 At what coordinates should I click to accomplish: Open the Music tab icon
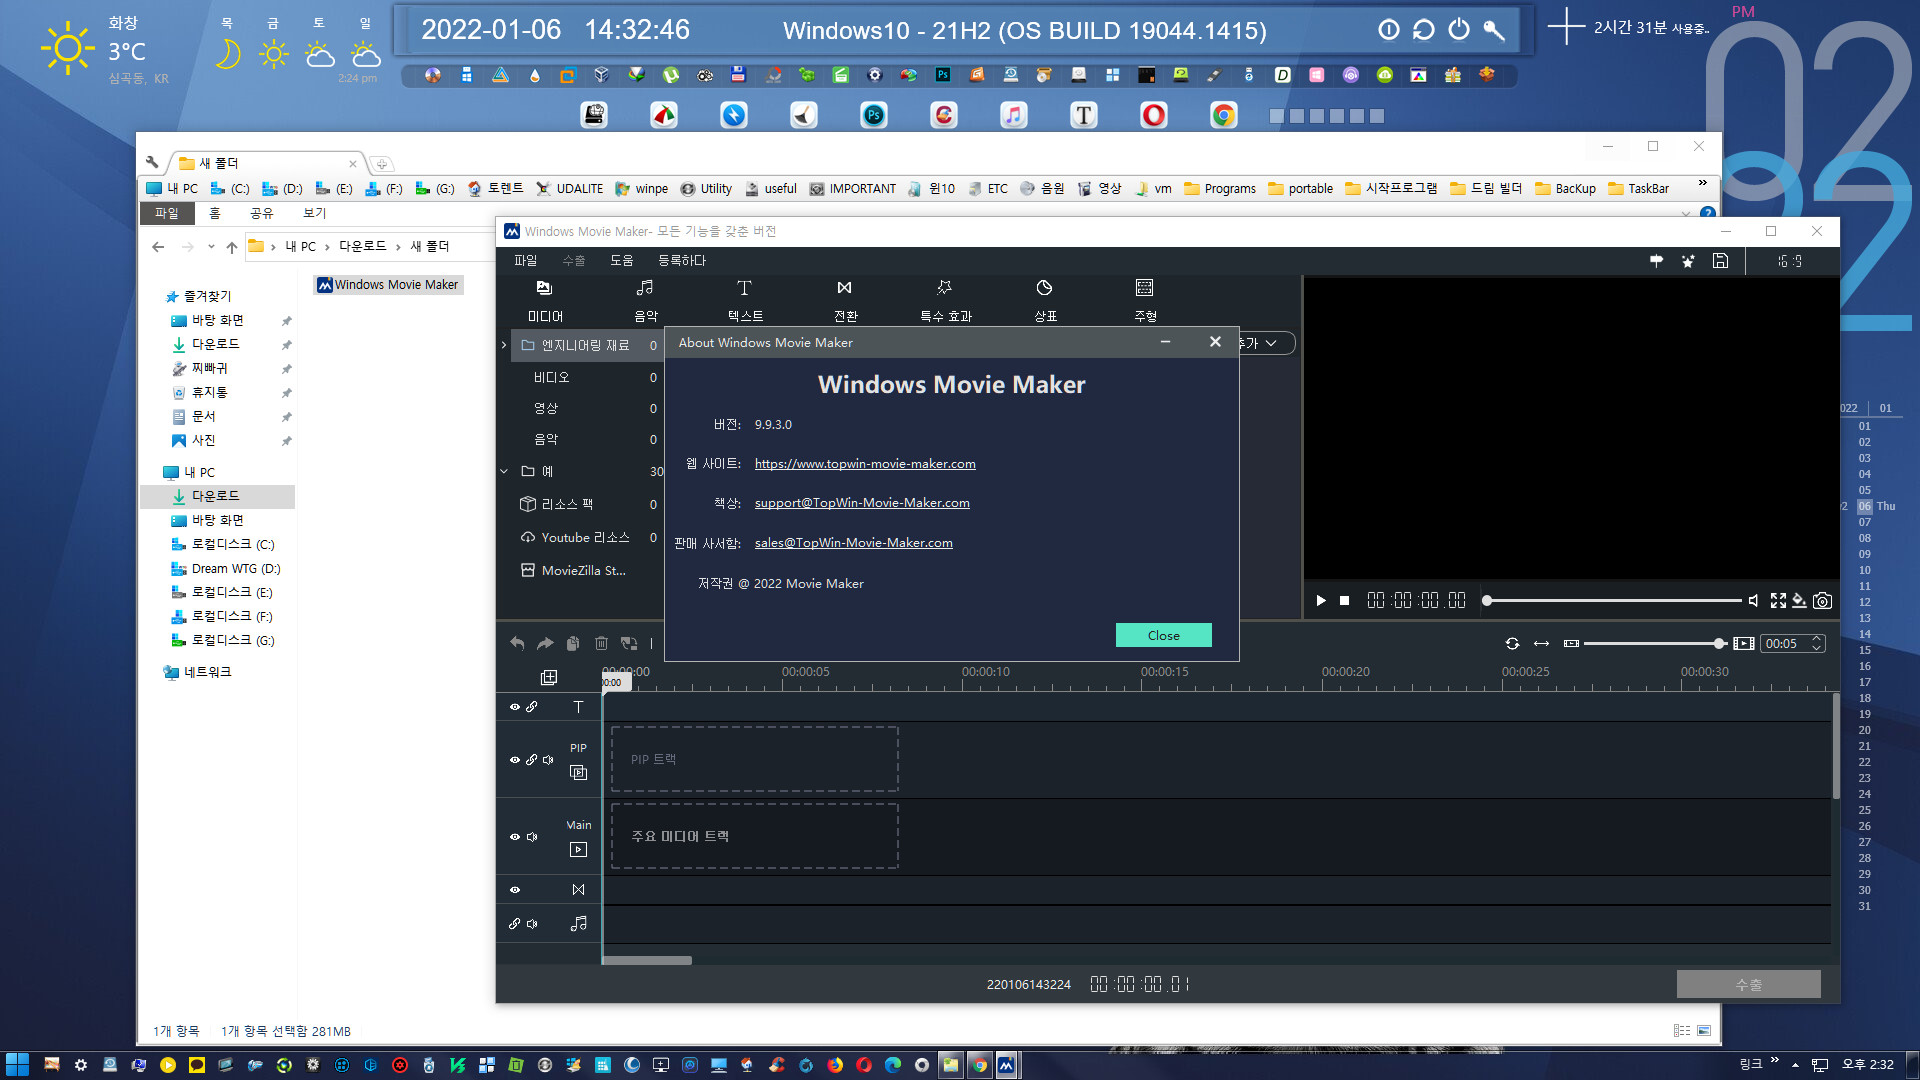645,288
